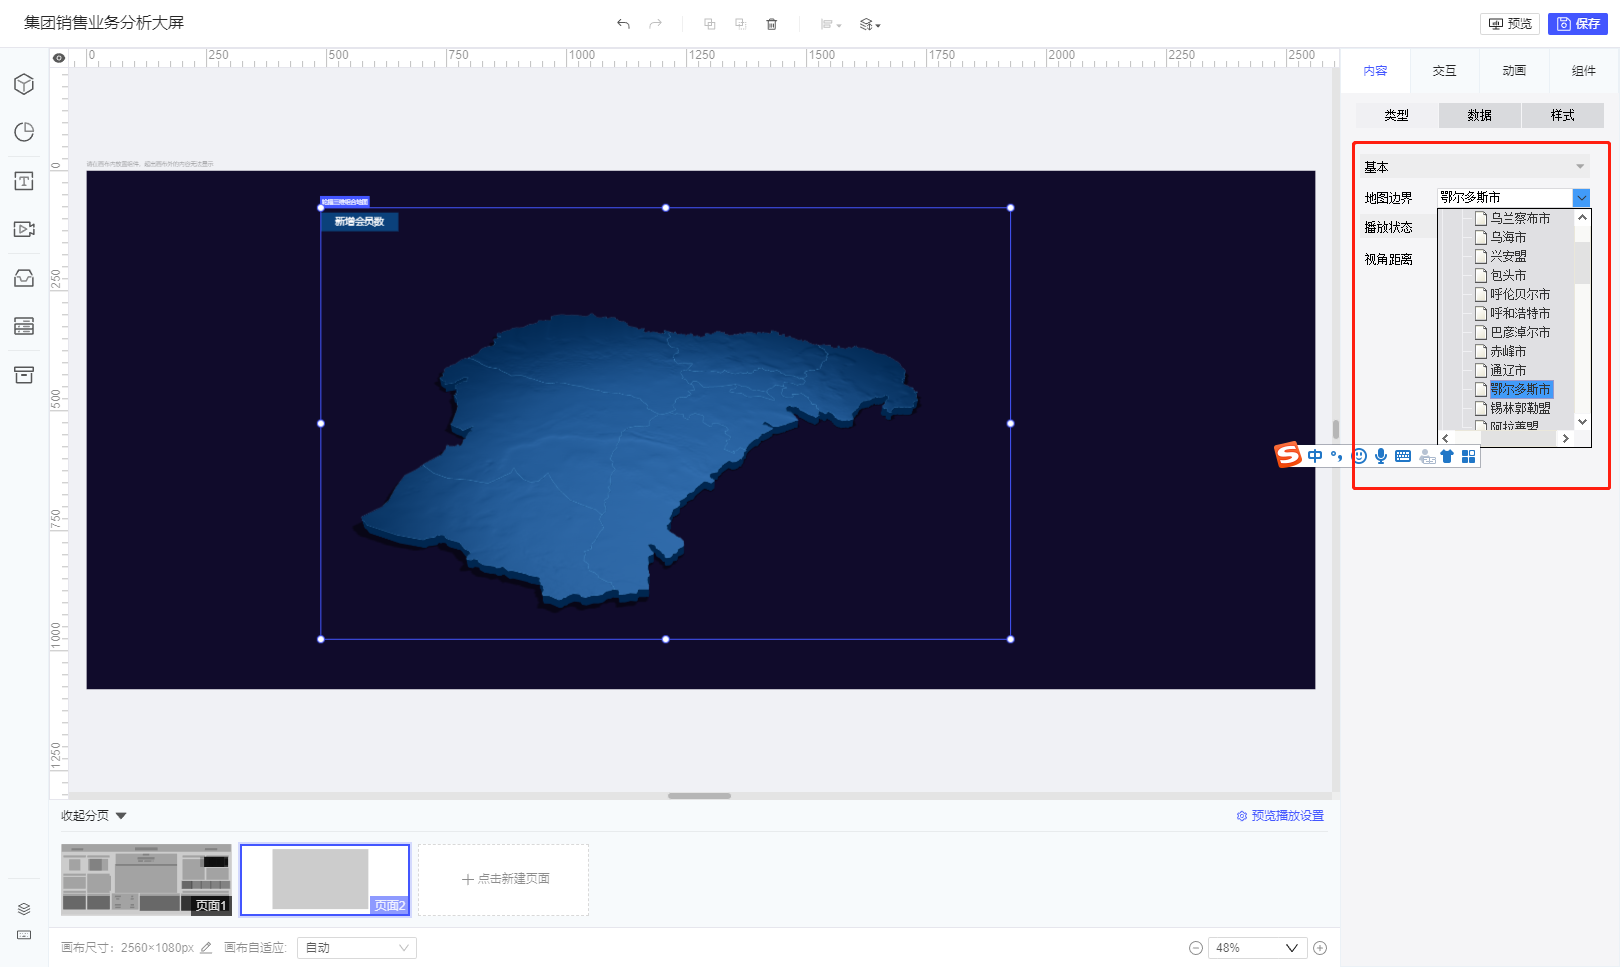The height and width of the screenshot is (967, 1620).
Task: Click the 保存 save button
Action: 1578,24
